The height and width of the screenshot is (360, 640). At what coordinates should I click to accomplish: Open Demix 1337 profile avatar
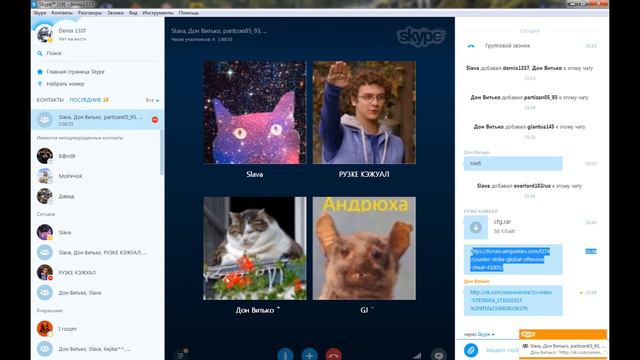(x=44, y=34)
